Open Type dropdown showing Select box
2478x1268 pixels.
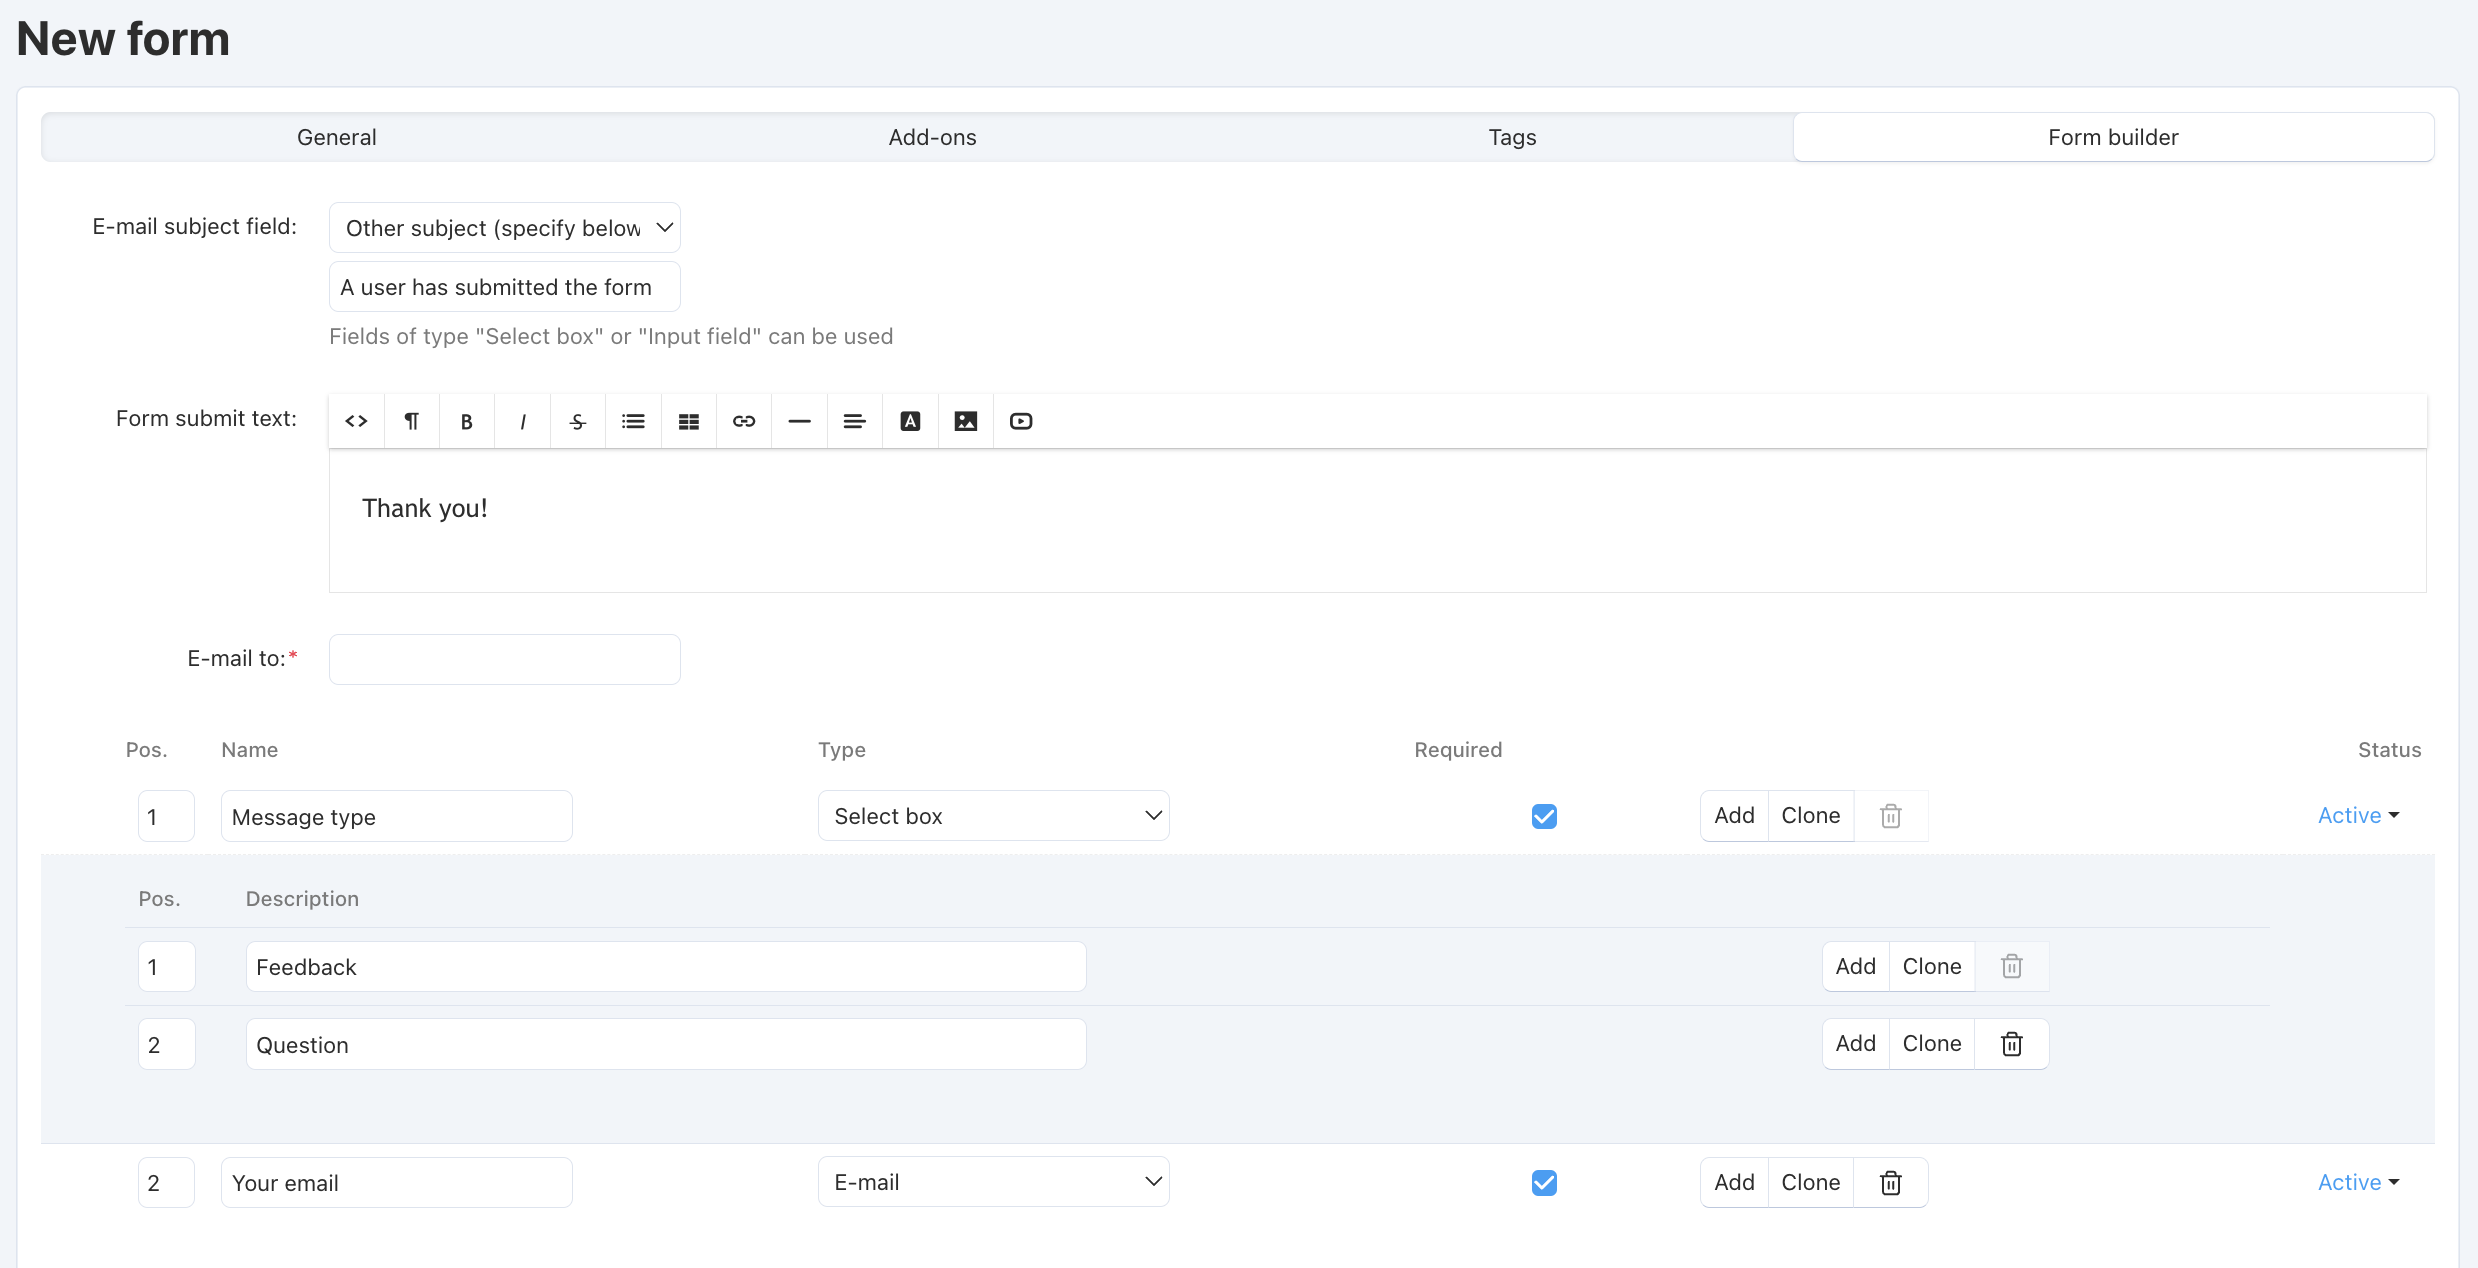click(994, 816)
